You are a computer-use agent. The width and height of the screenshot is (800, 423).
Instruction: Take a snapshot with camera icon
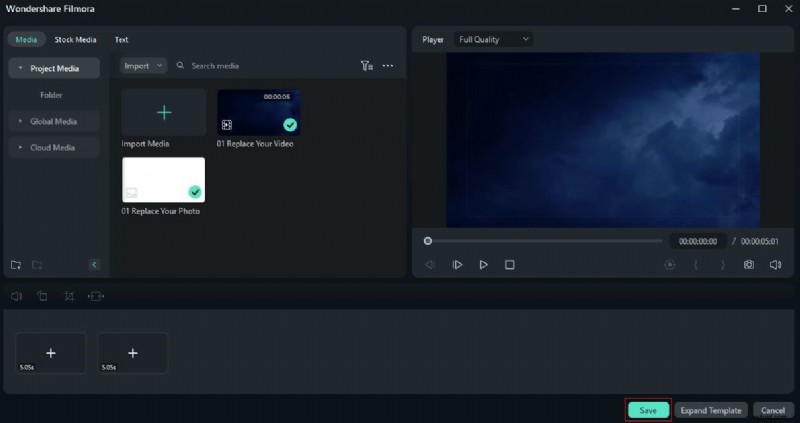[x=748, y=265]
